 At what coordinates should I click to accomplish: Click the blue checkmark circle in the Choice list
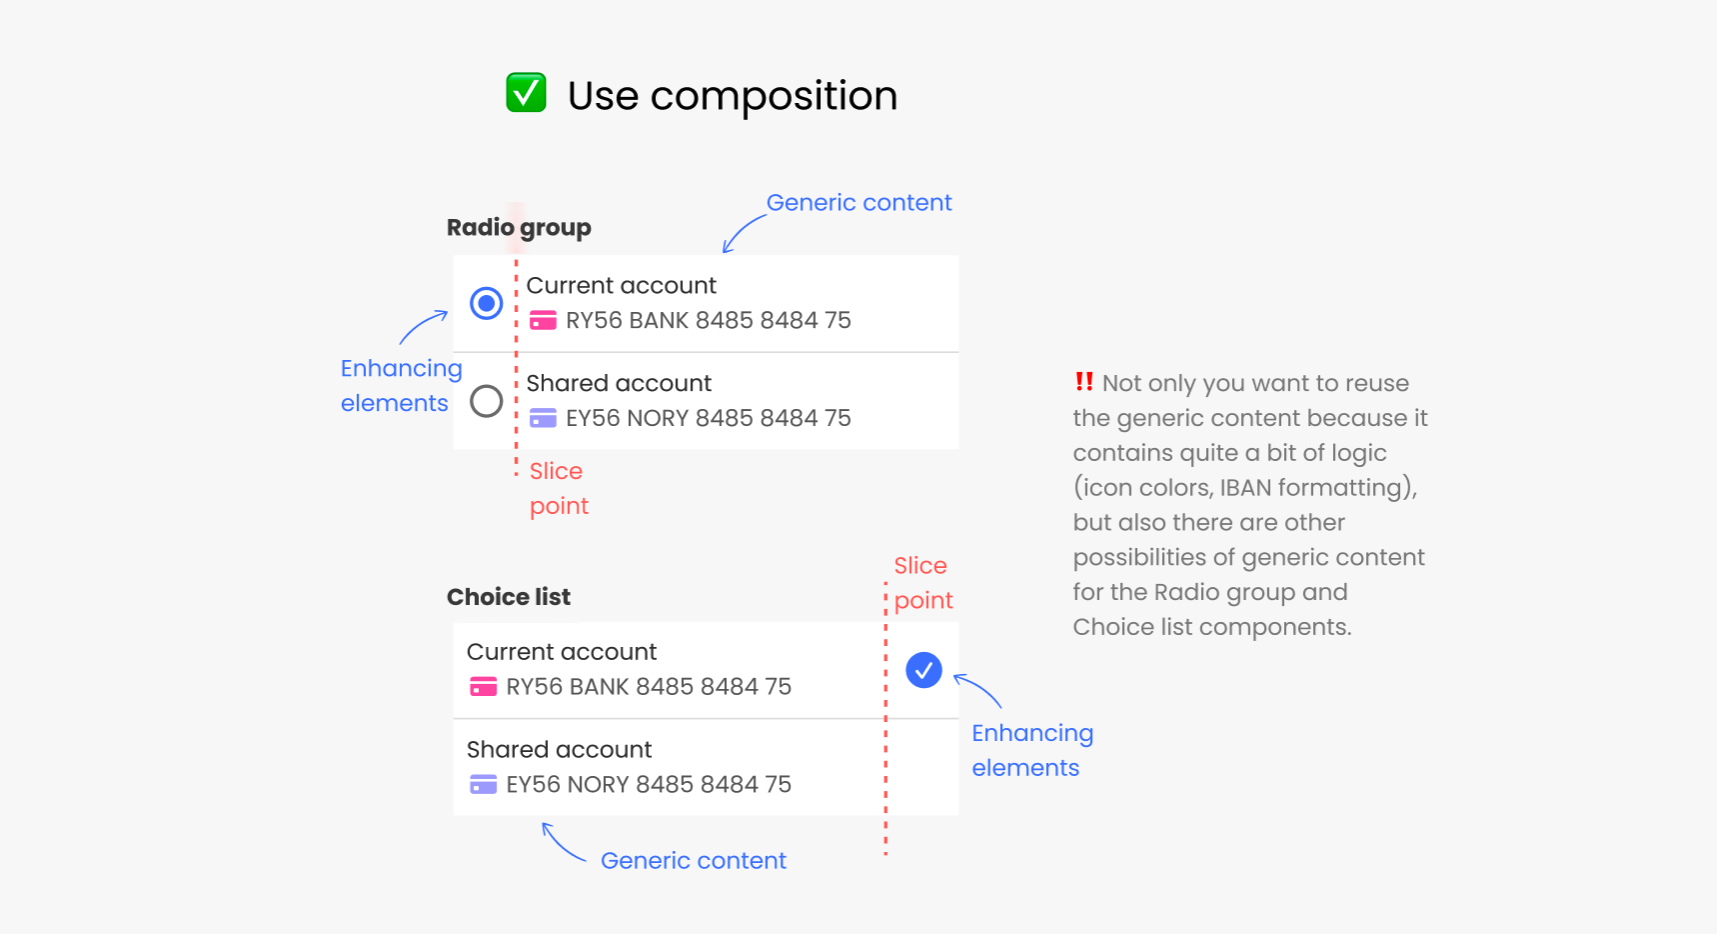click(x=923, y=670)
